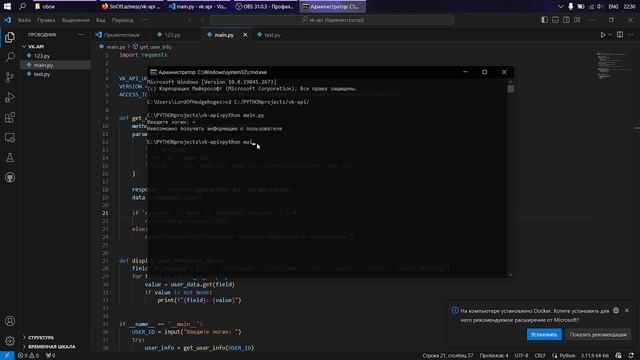Run the Python file with the play icon
This screenshot has height=360, width=640.
[602, 35]
